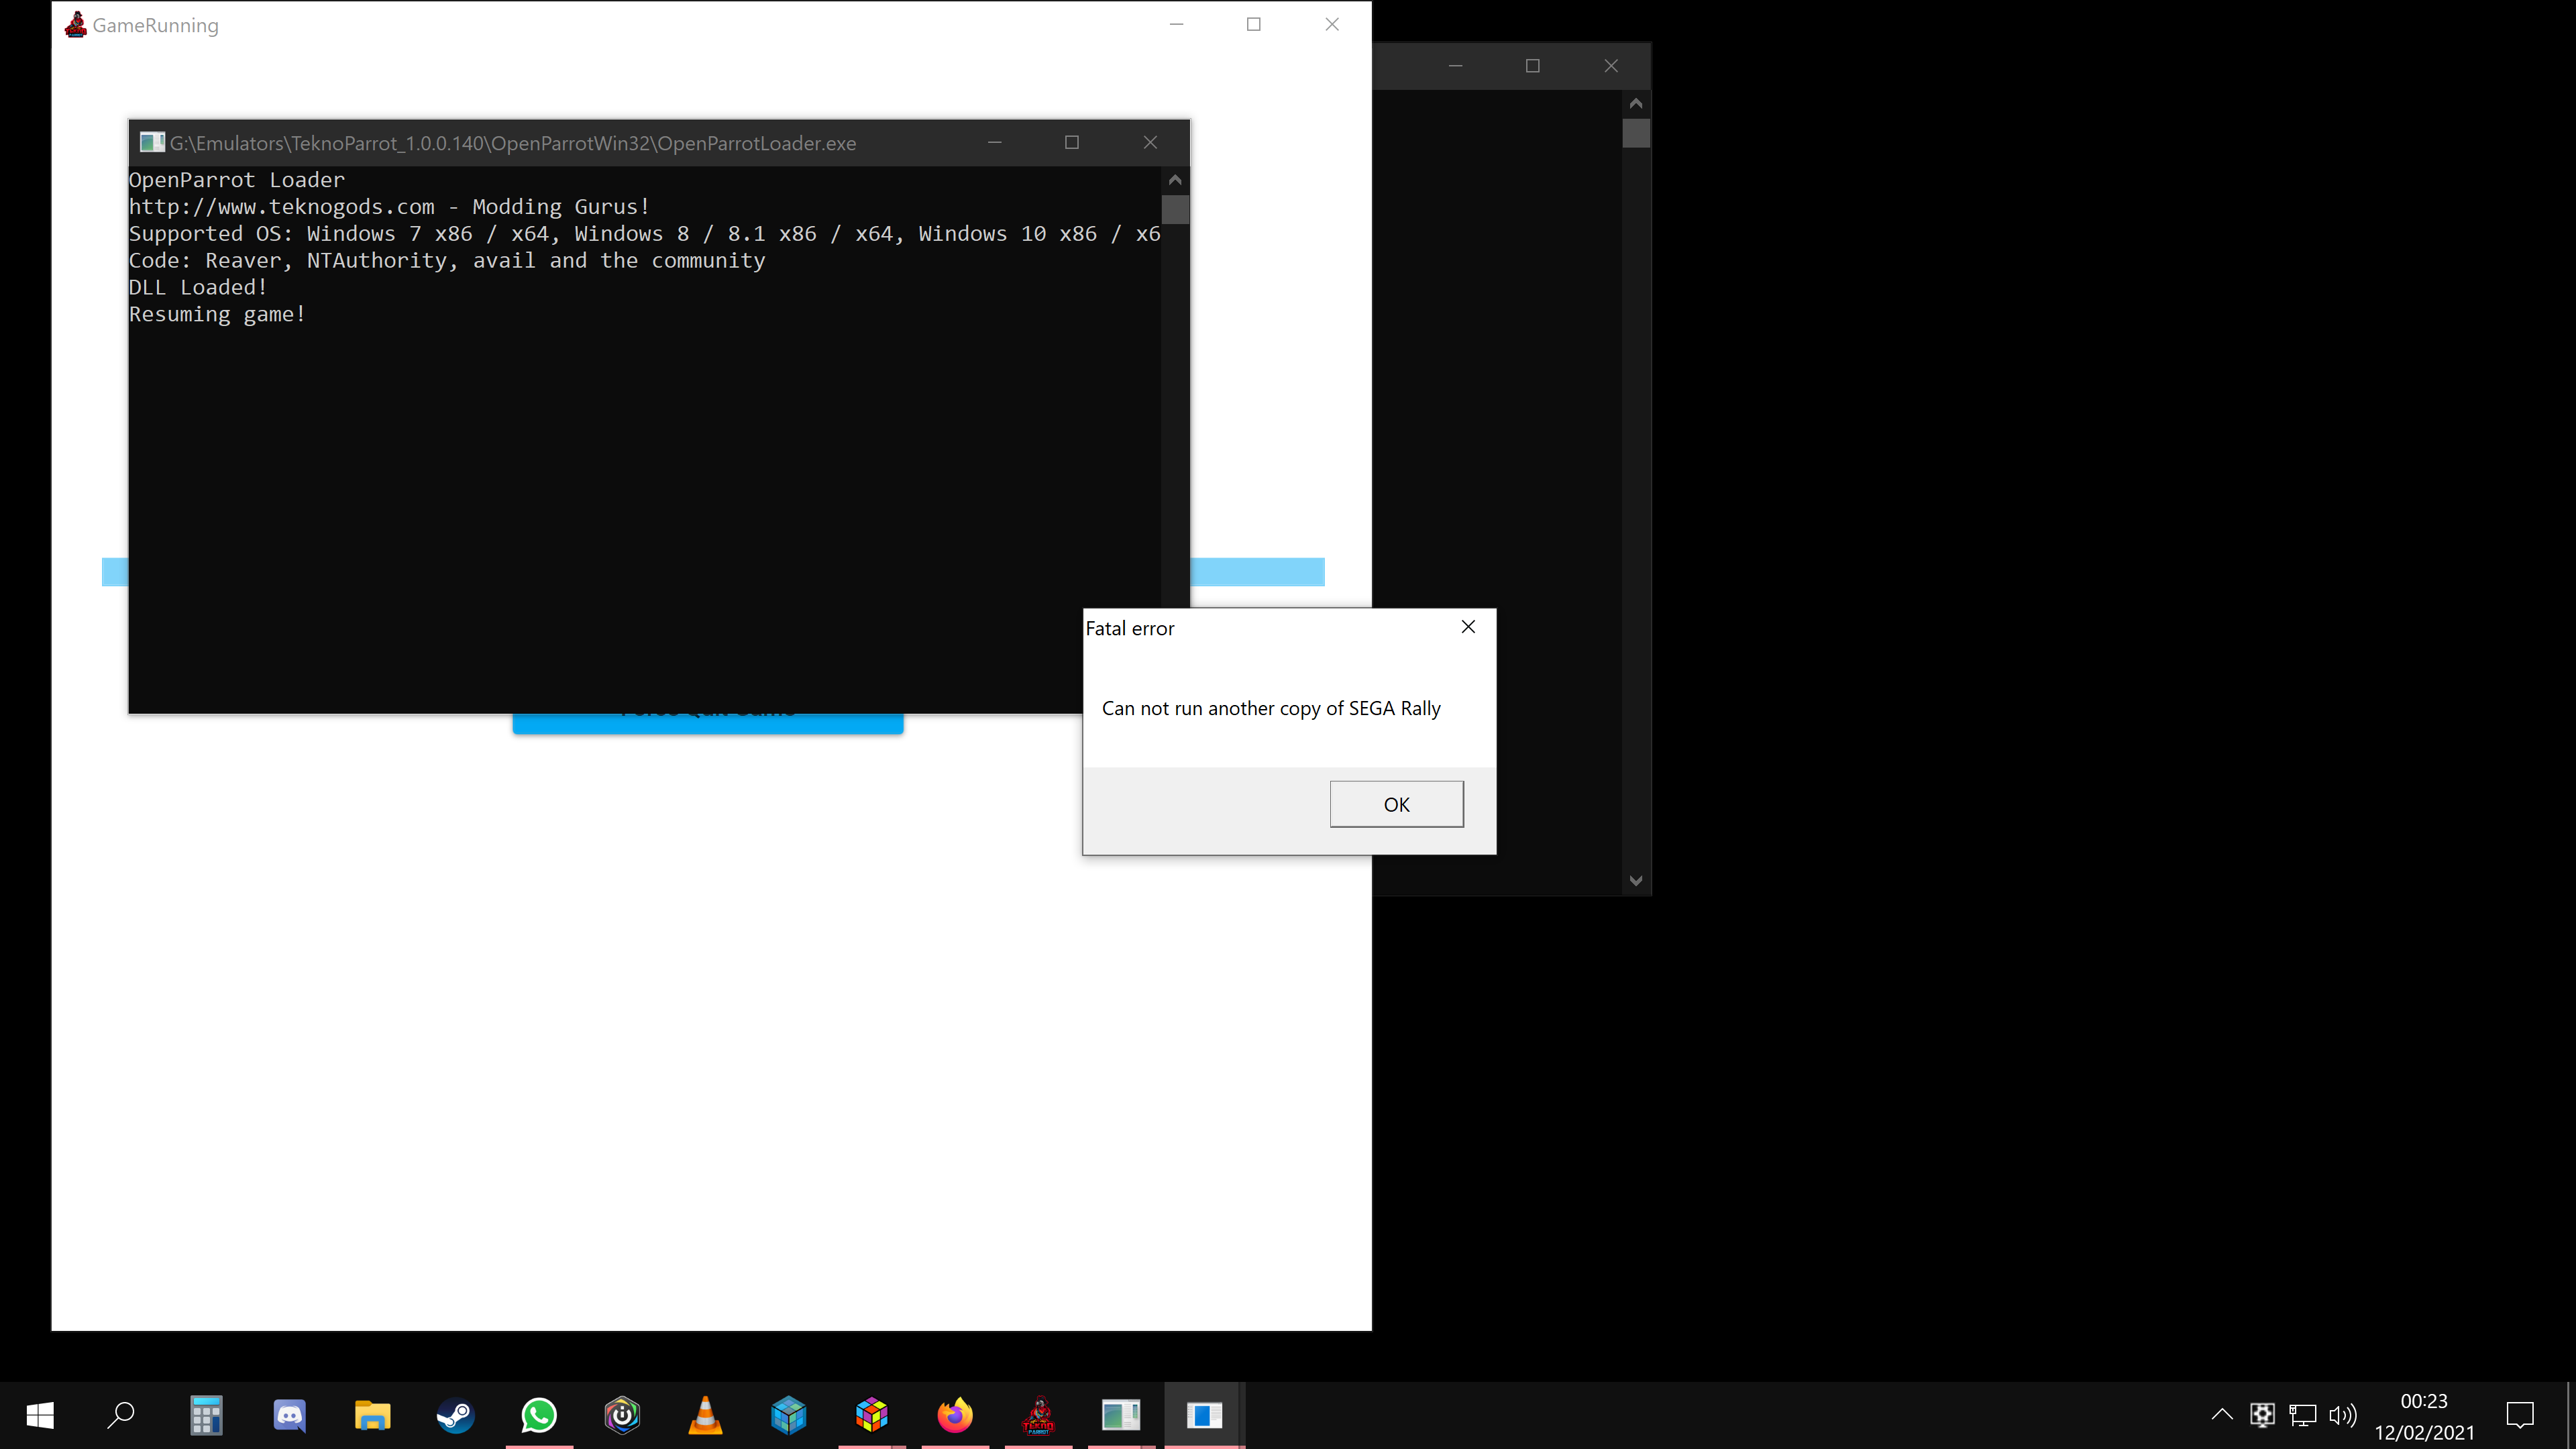The width and height of the screenshot is (2576, 1449).
Task: Open the Windows Start menu
Action: click(40, 1415)
